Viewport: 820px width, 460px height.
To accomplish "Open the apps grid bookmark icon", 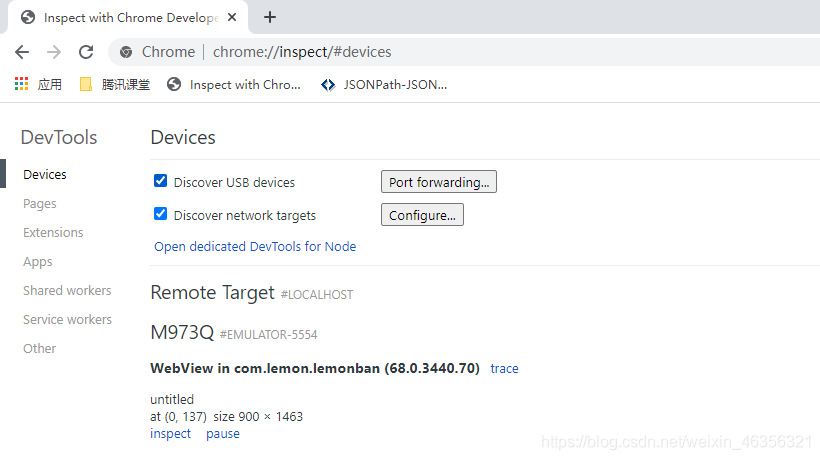I will (x=21, y=84).
